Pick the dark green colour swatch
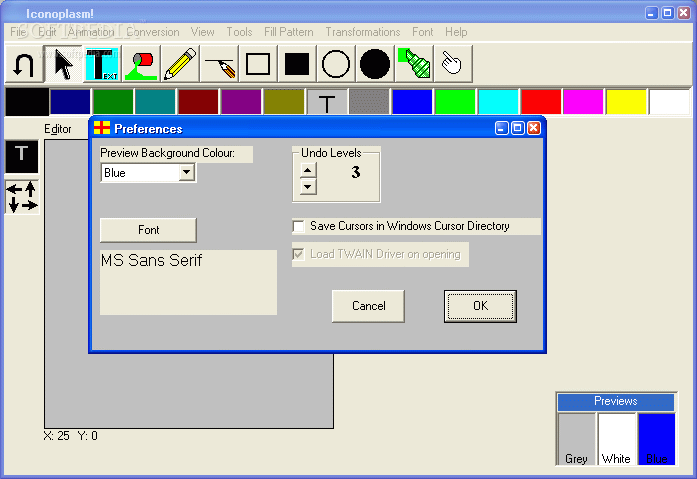The image size is (697, 479). tap(113, 102)
